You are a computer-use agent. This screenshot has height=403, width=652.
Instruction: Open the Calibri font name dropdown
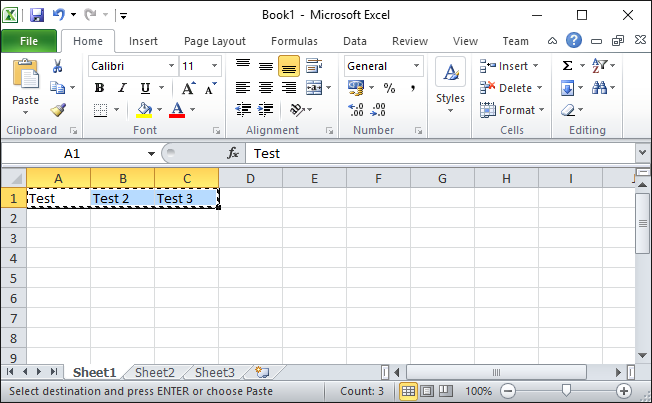tap(171, 66)
